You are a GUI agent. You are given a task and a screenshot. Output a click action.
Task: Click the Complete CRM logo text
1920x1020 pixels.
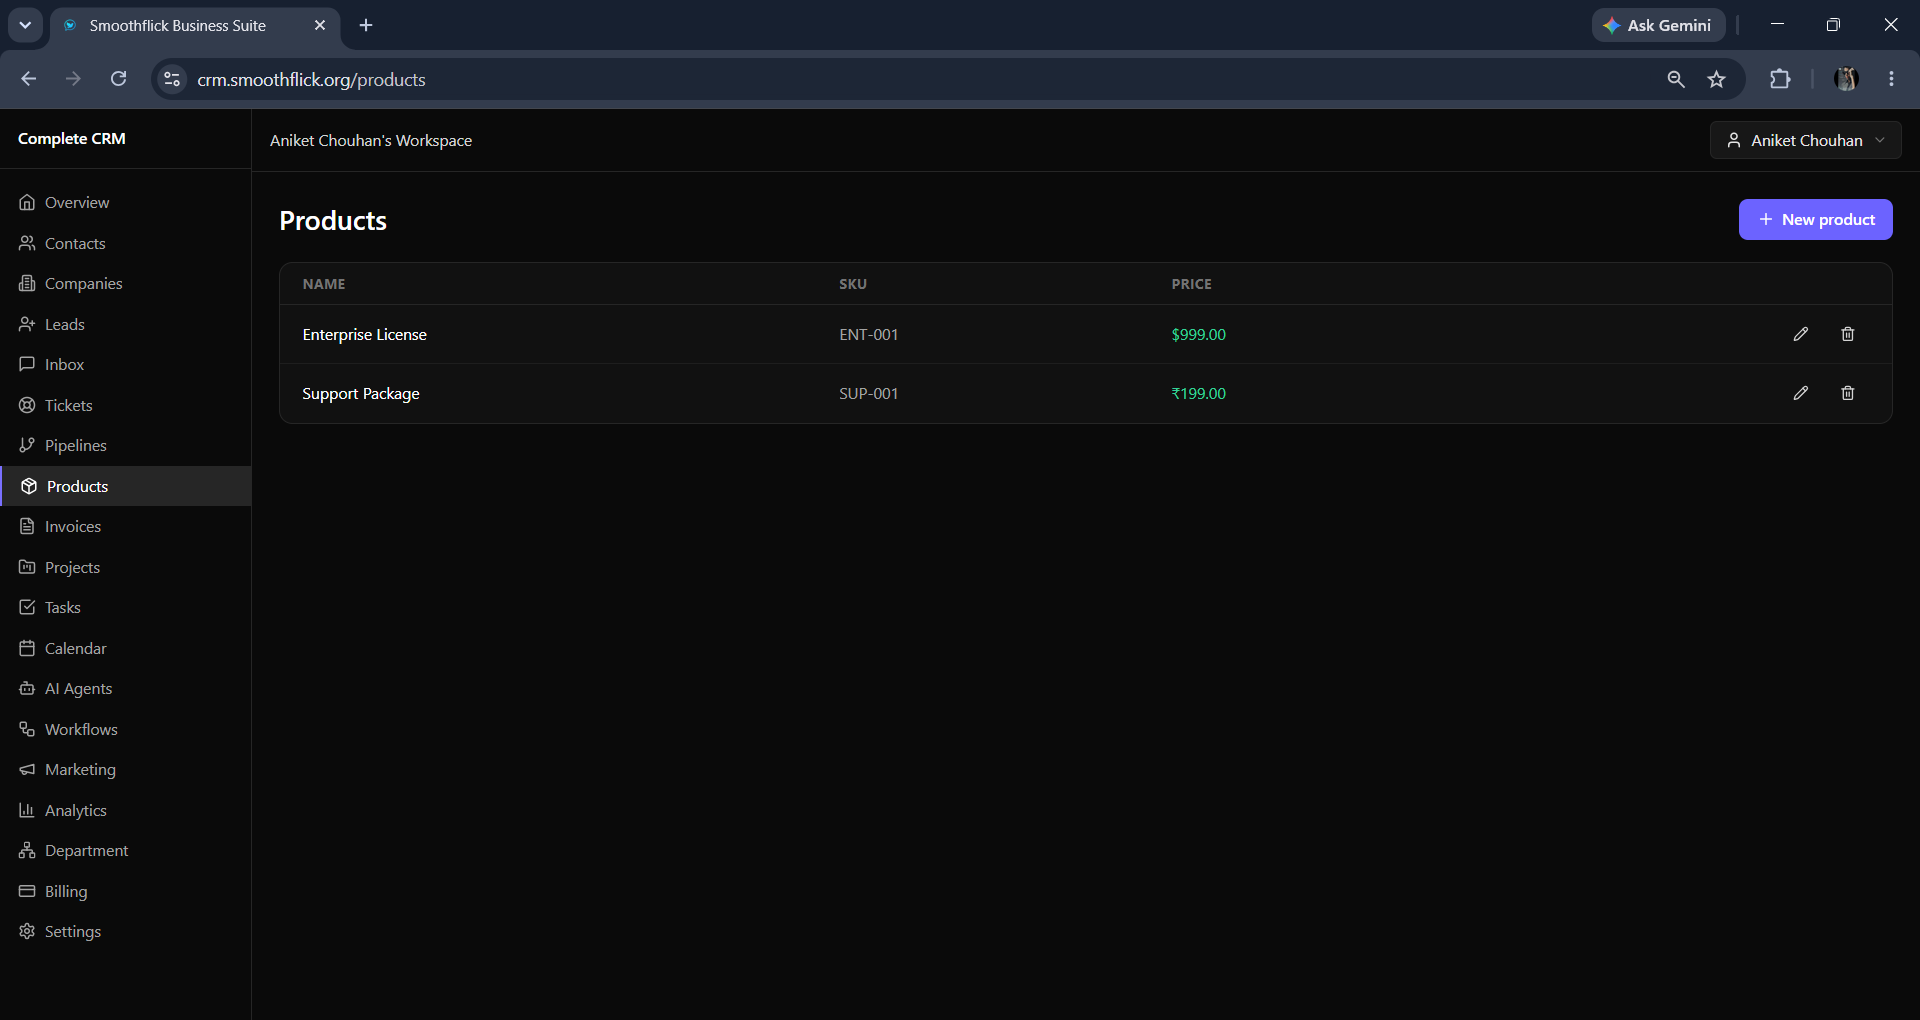pyautogui.click(x=72, y=139)
